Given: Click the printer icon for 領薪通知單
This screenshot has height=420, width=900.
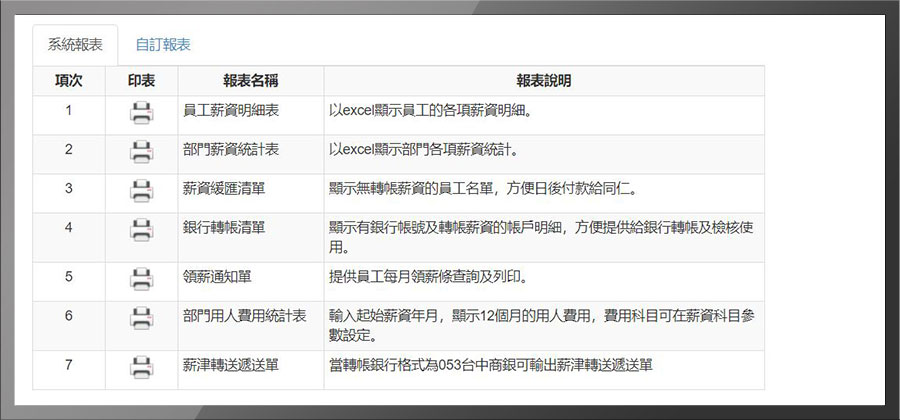Looking at the screenshot, I should 142,278.
